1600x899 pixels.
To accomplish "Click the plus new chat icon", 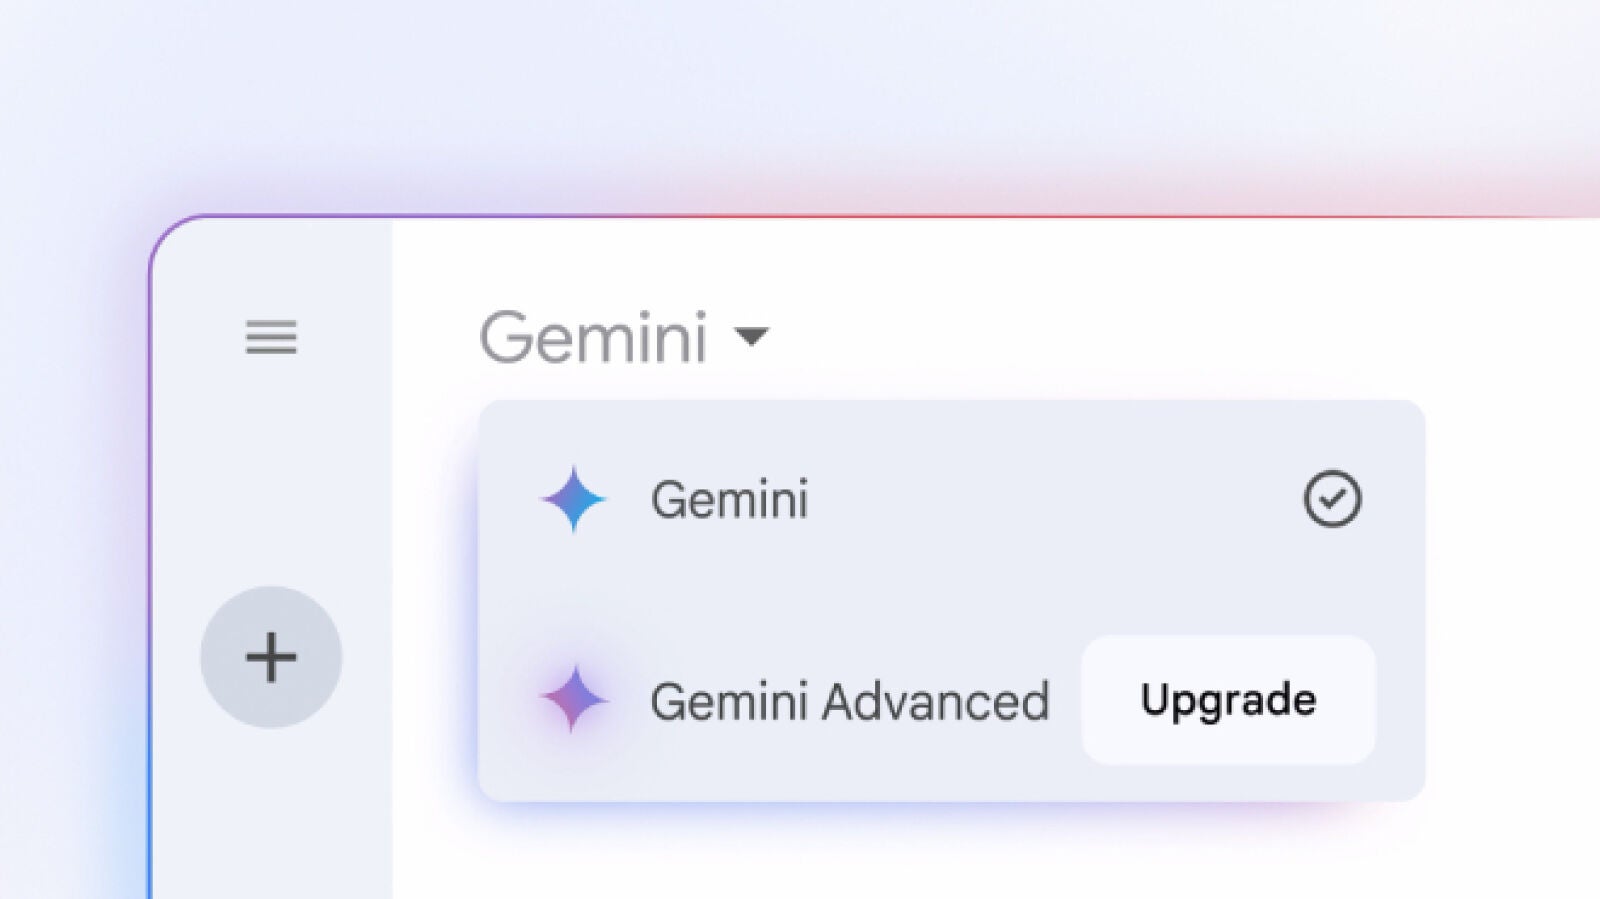I will (271, 657).
